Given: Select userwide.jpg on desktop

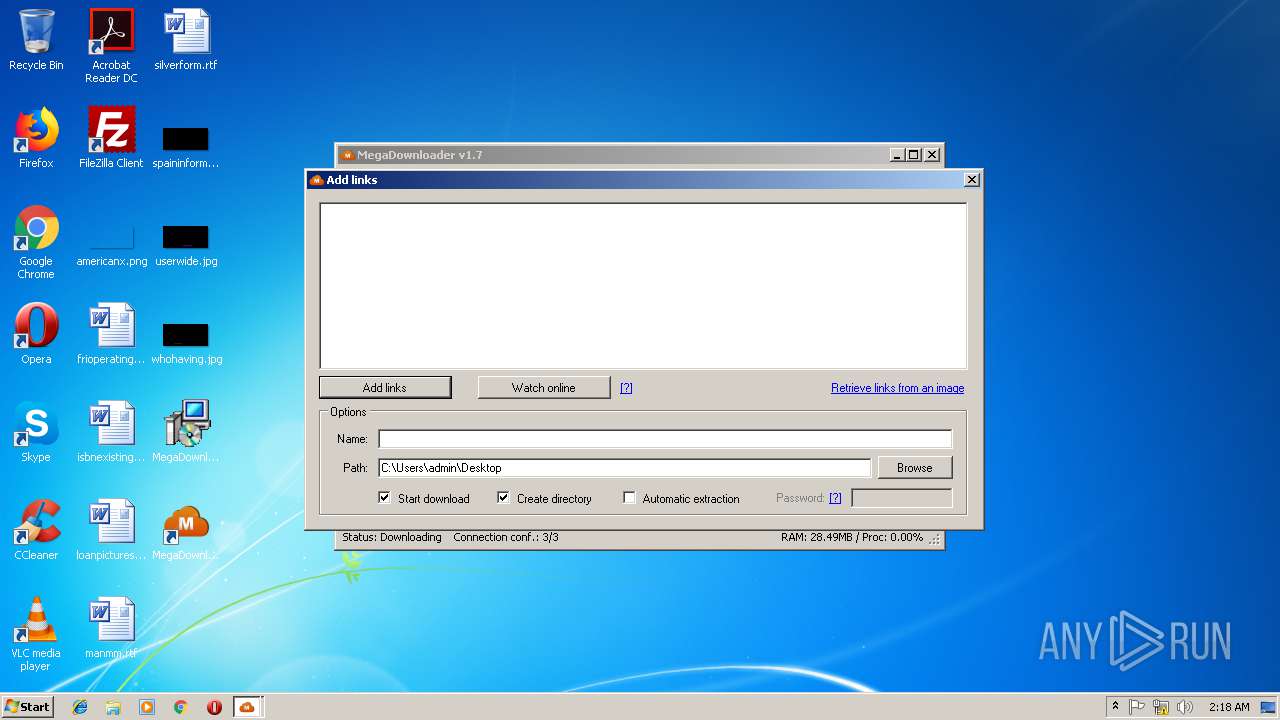Looking at the screenshot, I should click(186, 245).
